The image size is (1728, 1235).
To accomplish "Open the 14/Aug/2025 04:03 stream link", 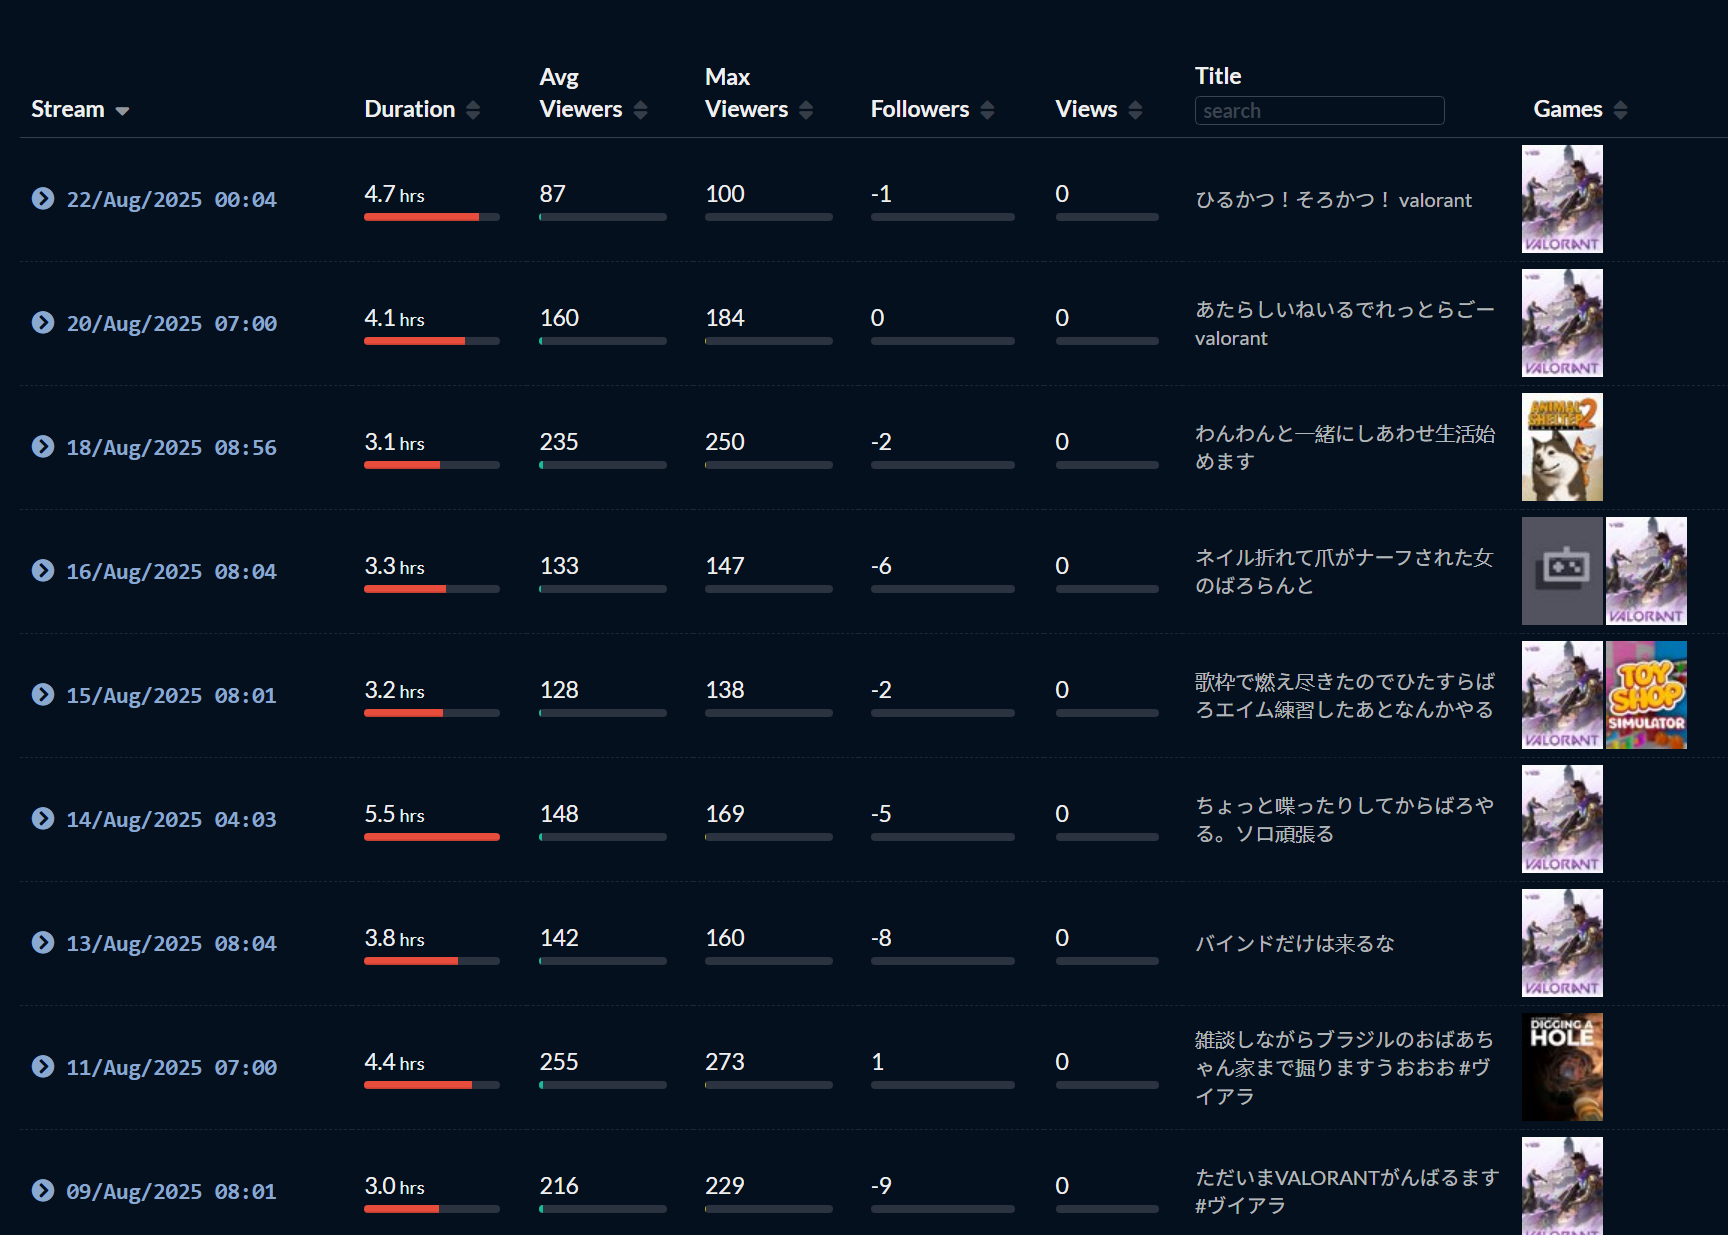I will click(172, 820).
